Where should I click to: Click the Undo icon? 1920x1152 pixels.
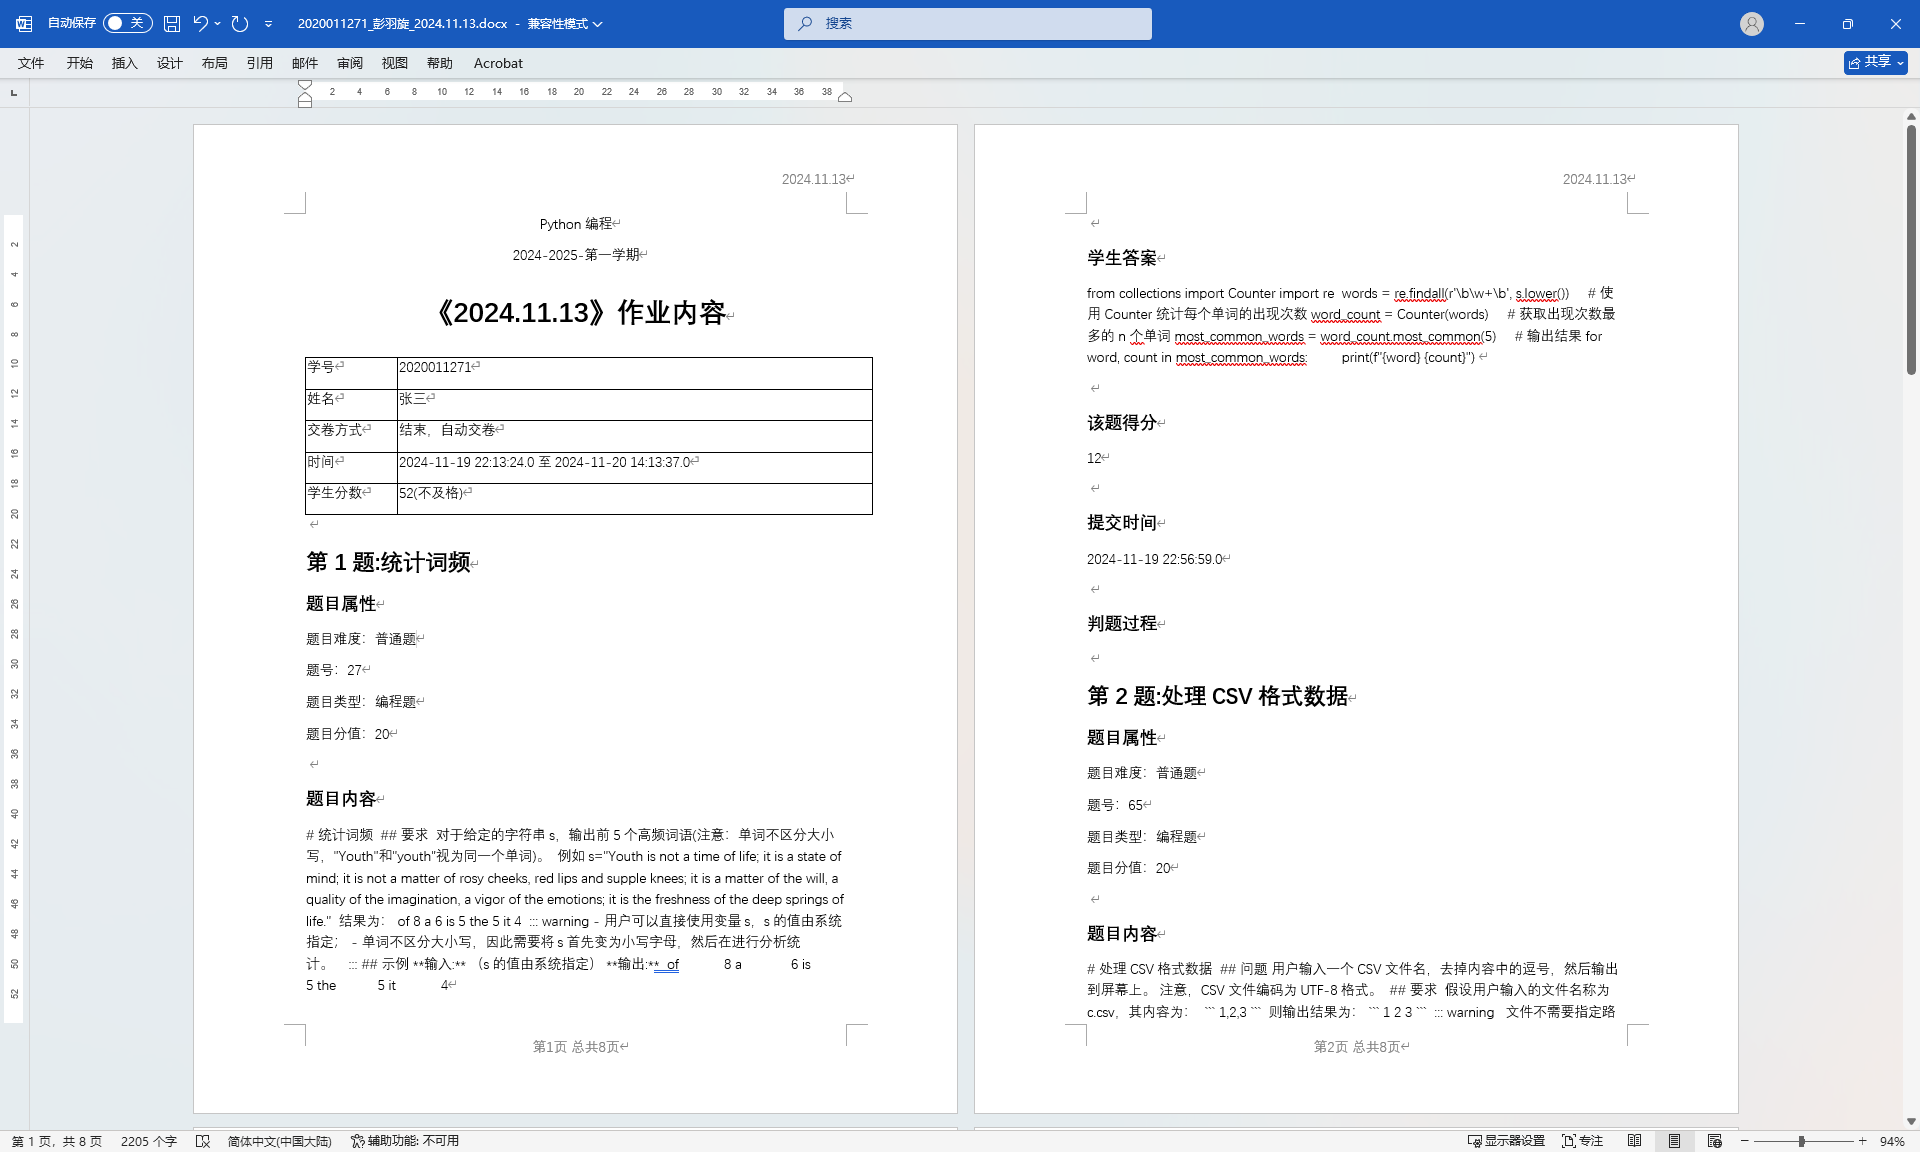coord(200,23)
